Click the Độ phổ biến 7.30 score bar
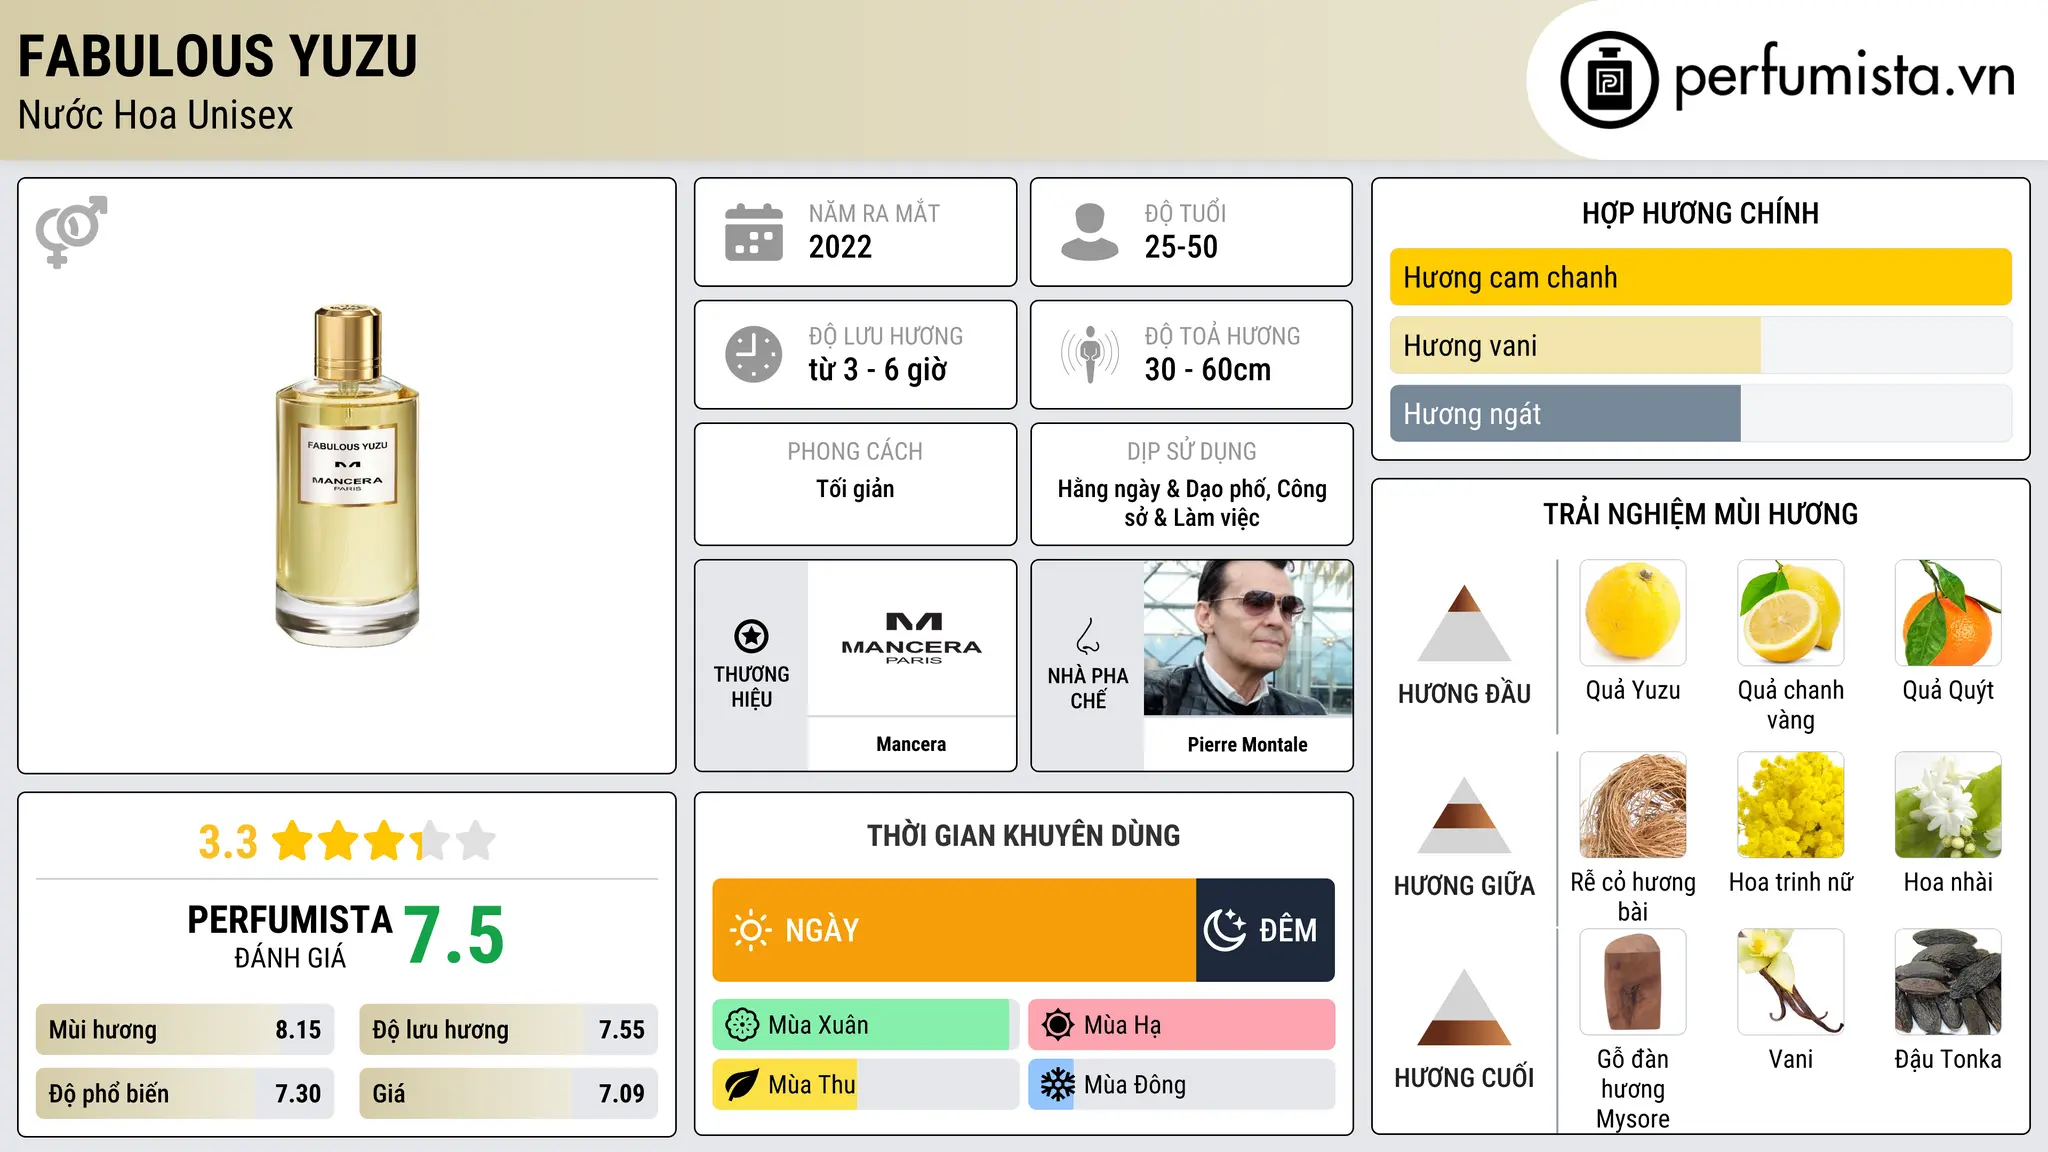 point(185,1094)
